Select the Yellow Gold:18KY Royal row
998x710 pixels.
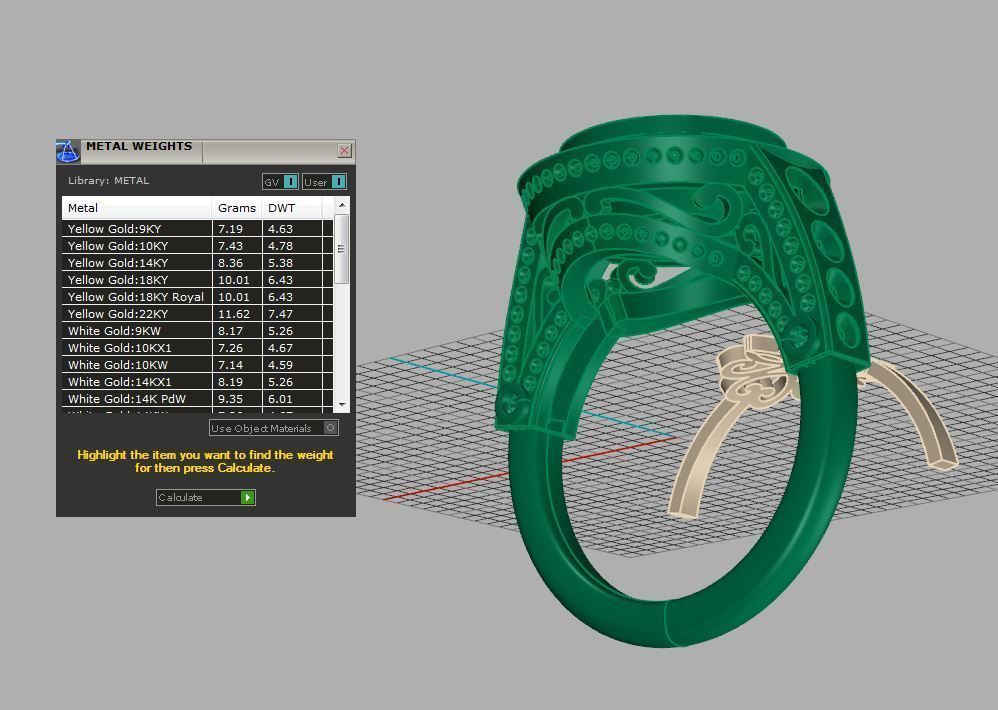(x=197, y=297)
